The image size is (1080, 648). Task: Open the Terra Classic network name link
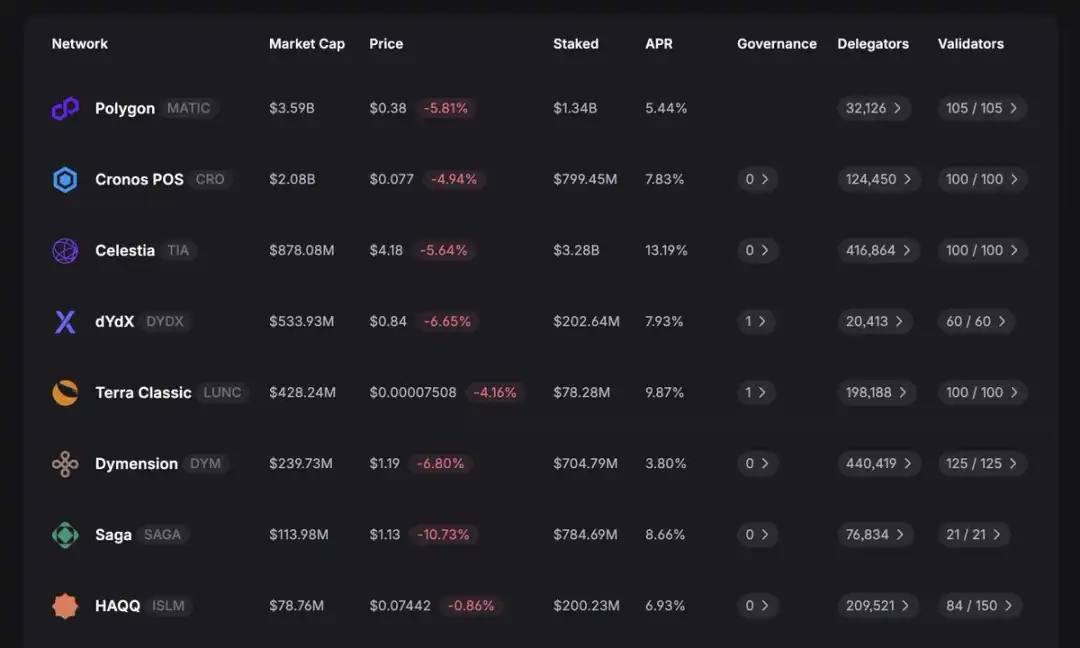click(x=143, y=393)
